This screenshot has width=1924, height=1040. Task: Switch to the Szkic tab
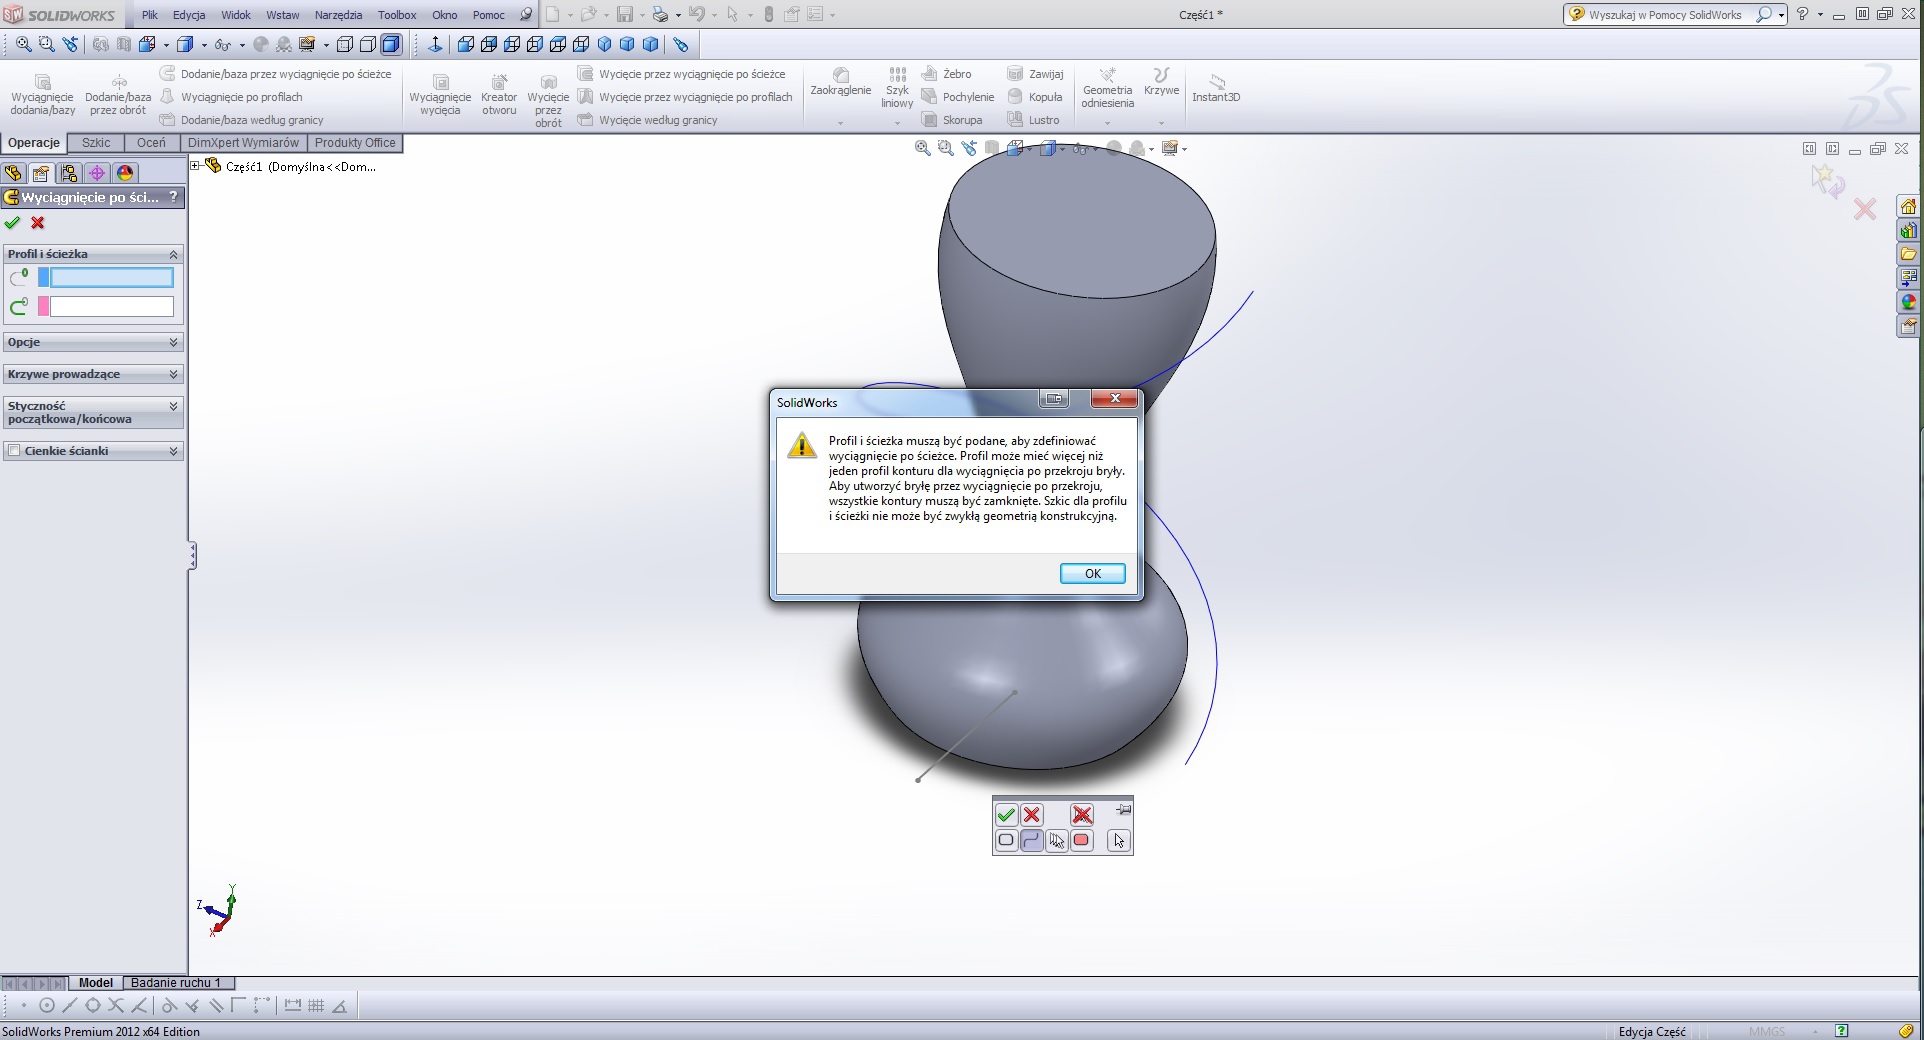tap(96, 143)
